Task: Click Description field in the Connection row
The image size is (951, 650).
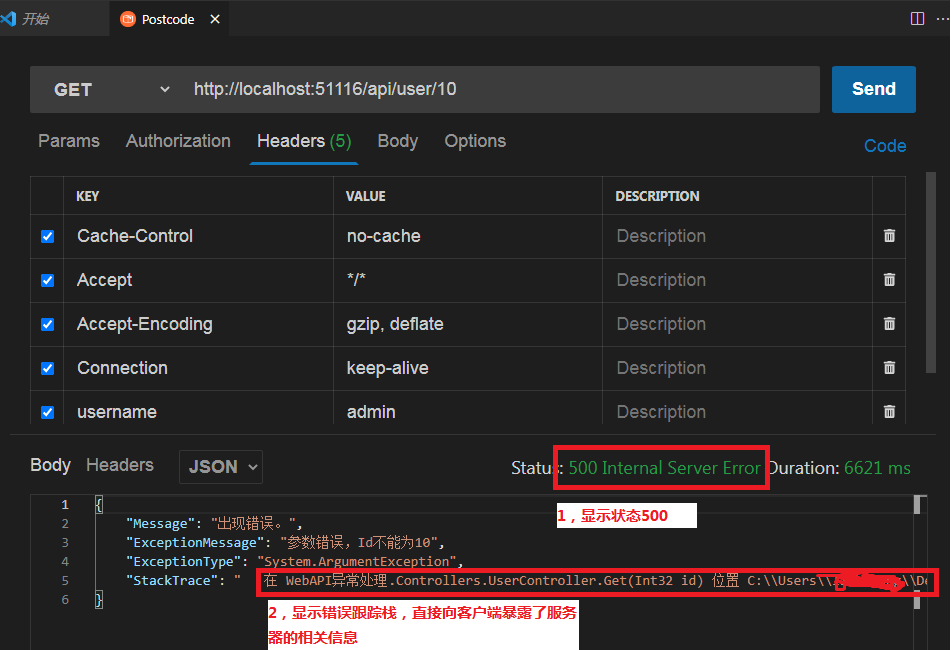Action: point(737,368)
